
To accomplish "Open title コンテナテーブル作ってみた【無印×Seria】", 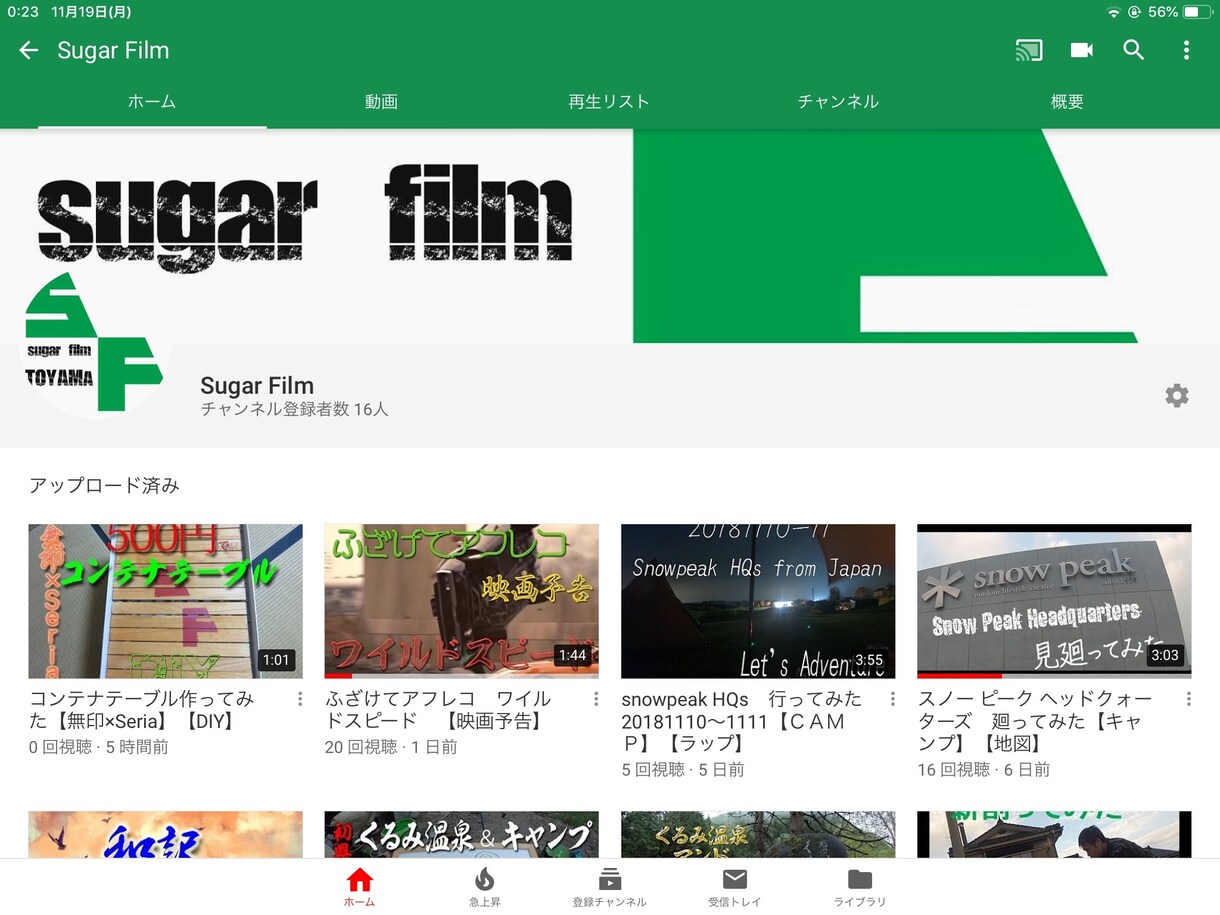I will (141, 709).
